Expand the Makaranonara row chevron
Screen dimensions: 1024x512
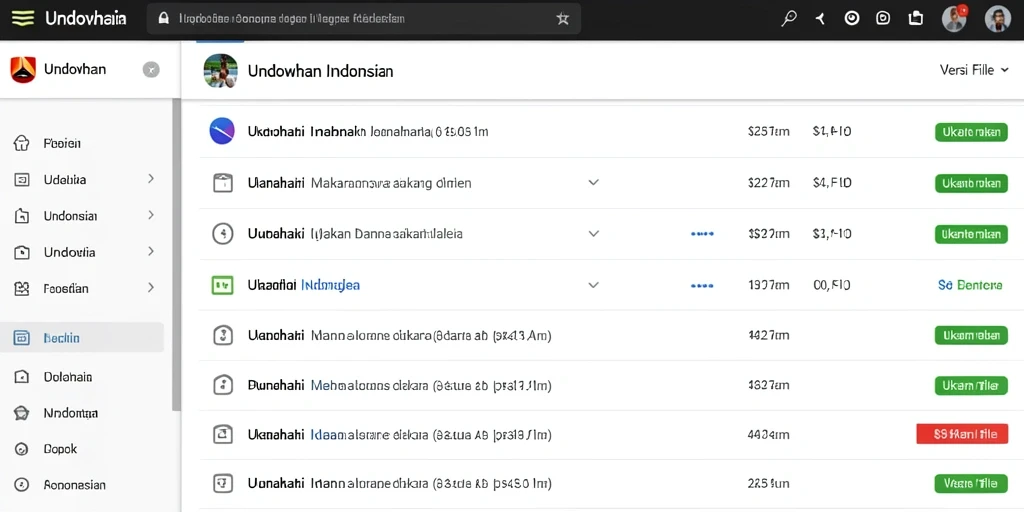[594, 183]
